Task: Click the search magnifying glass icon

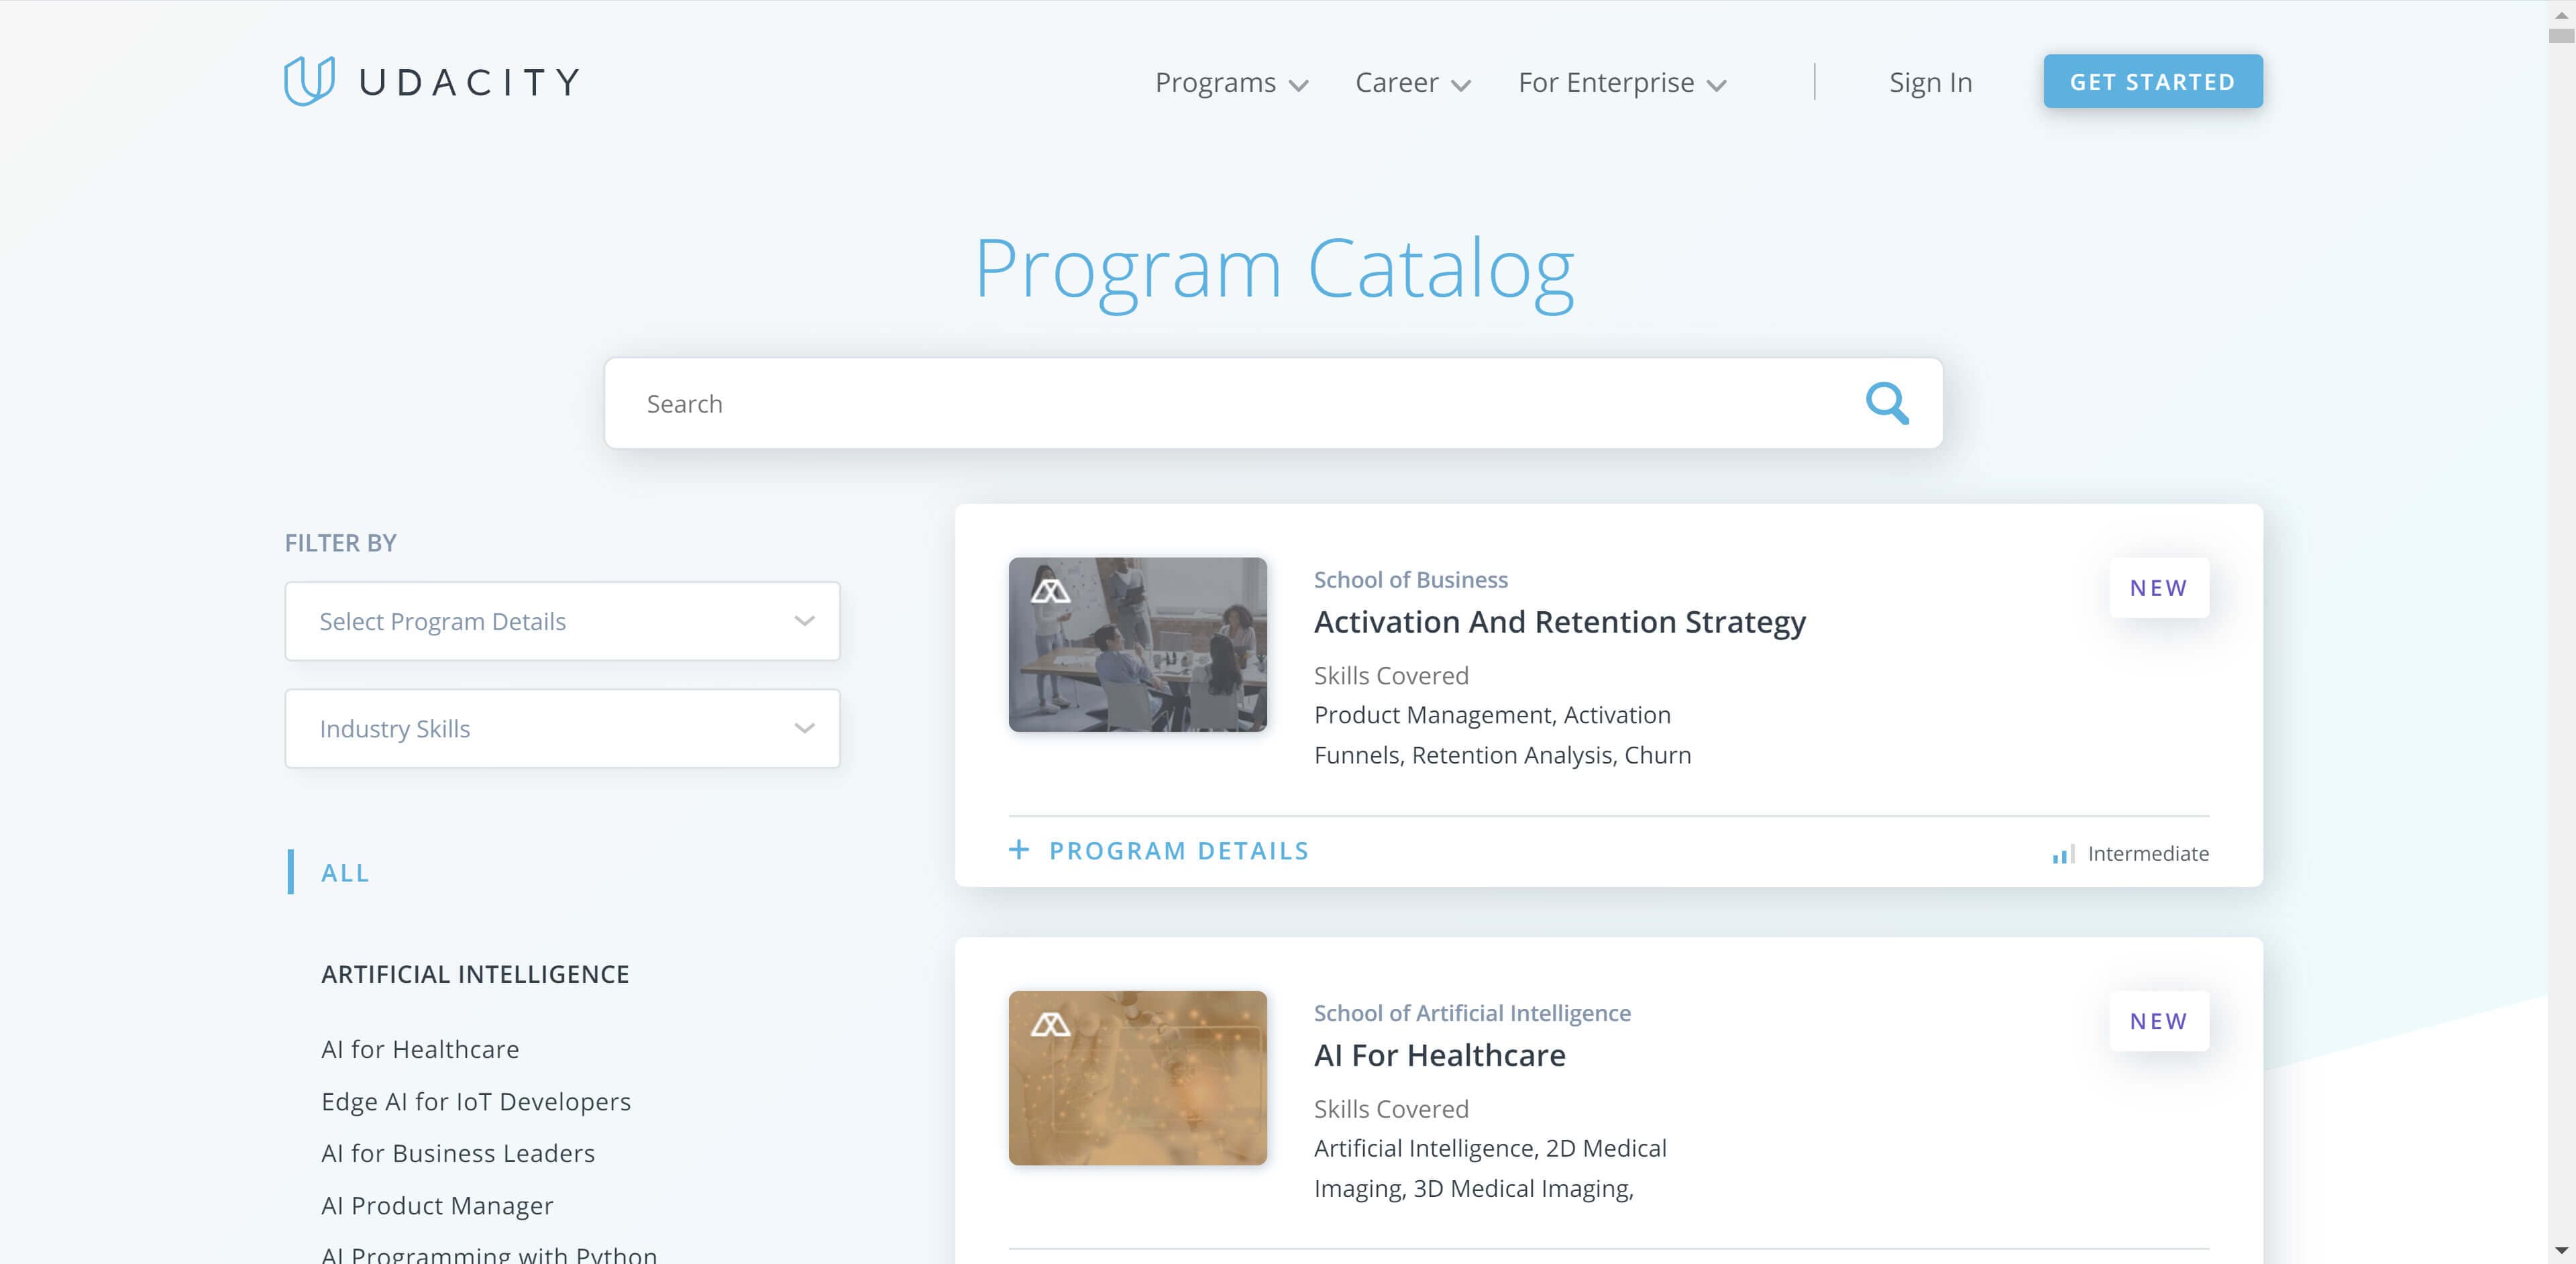Action: (1888, 403)
